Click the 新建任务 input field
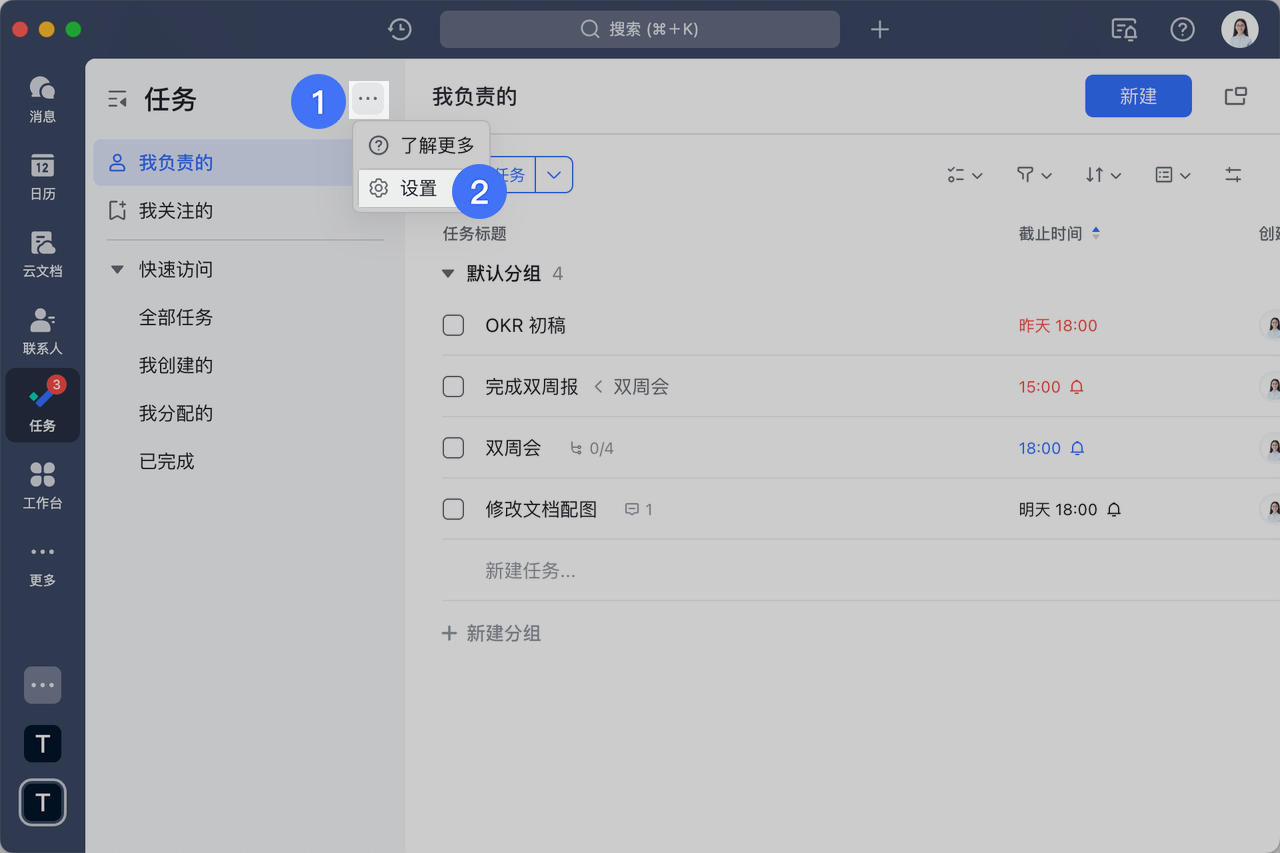 (x=530, y=571)
